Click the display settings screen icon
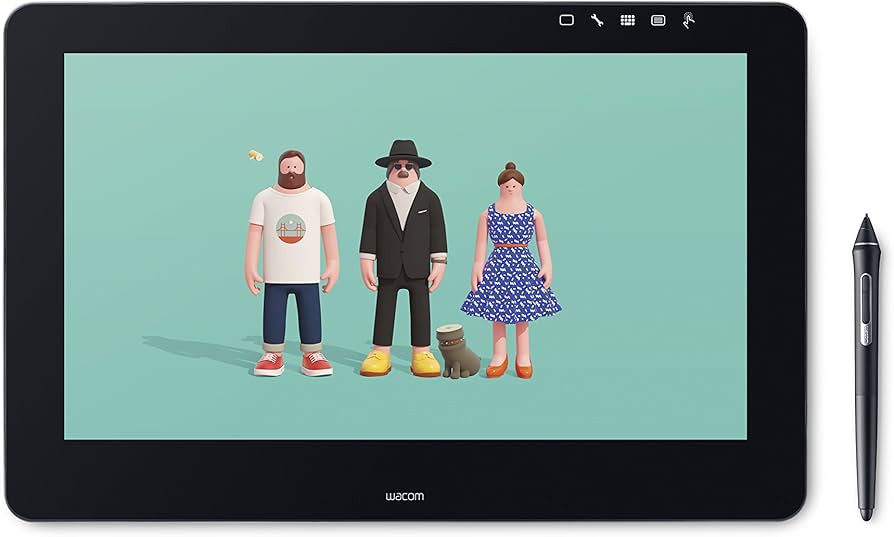The height and width of the screenshot is (537, 894). click(x=658, y=20)
